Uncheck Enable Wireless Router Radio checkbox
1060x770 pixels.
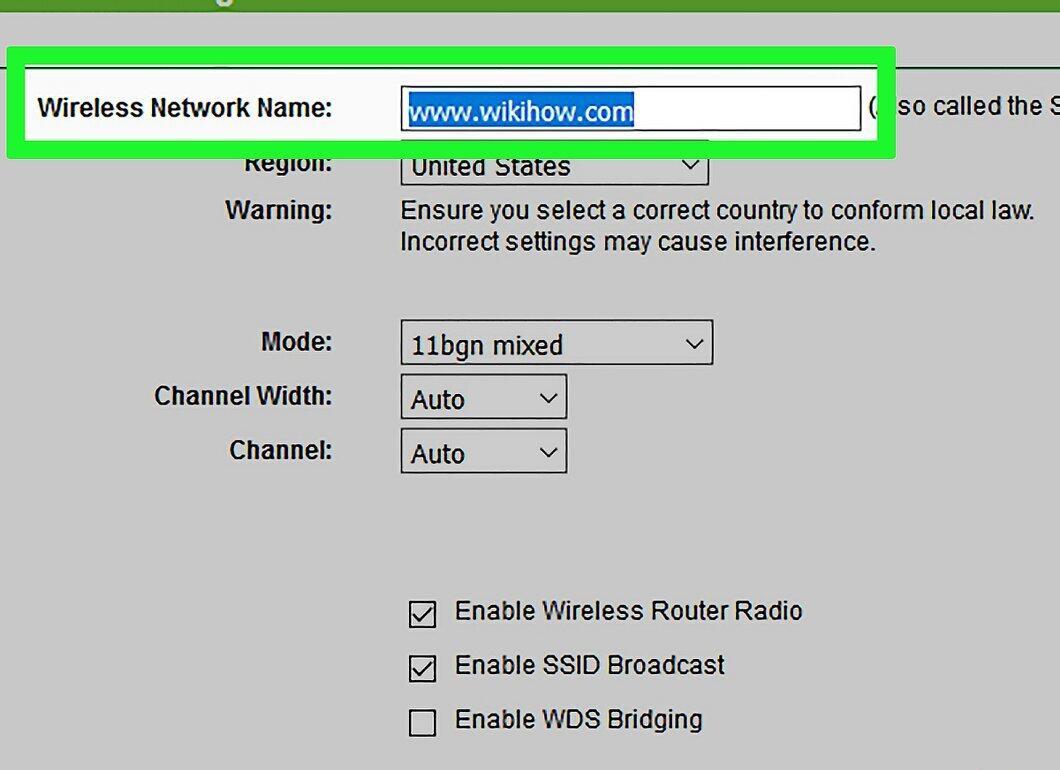pos(423,614)
